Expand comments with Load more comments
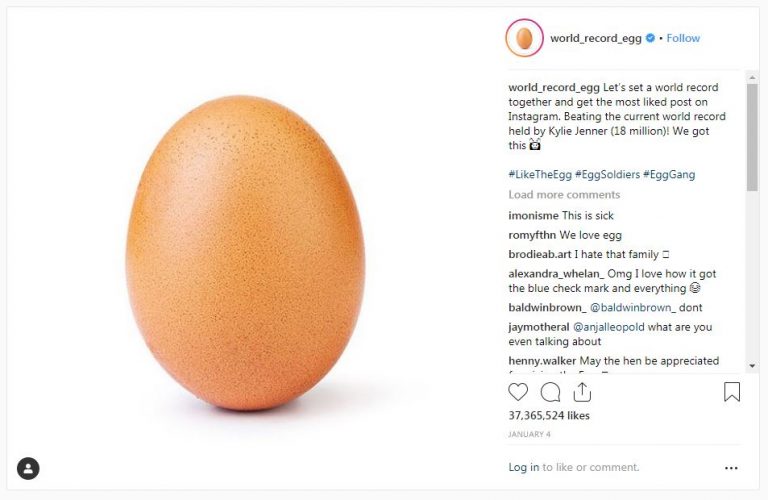768x500 pixels. click(x=564, y=195)
